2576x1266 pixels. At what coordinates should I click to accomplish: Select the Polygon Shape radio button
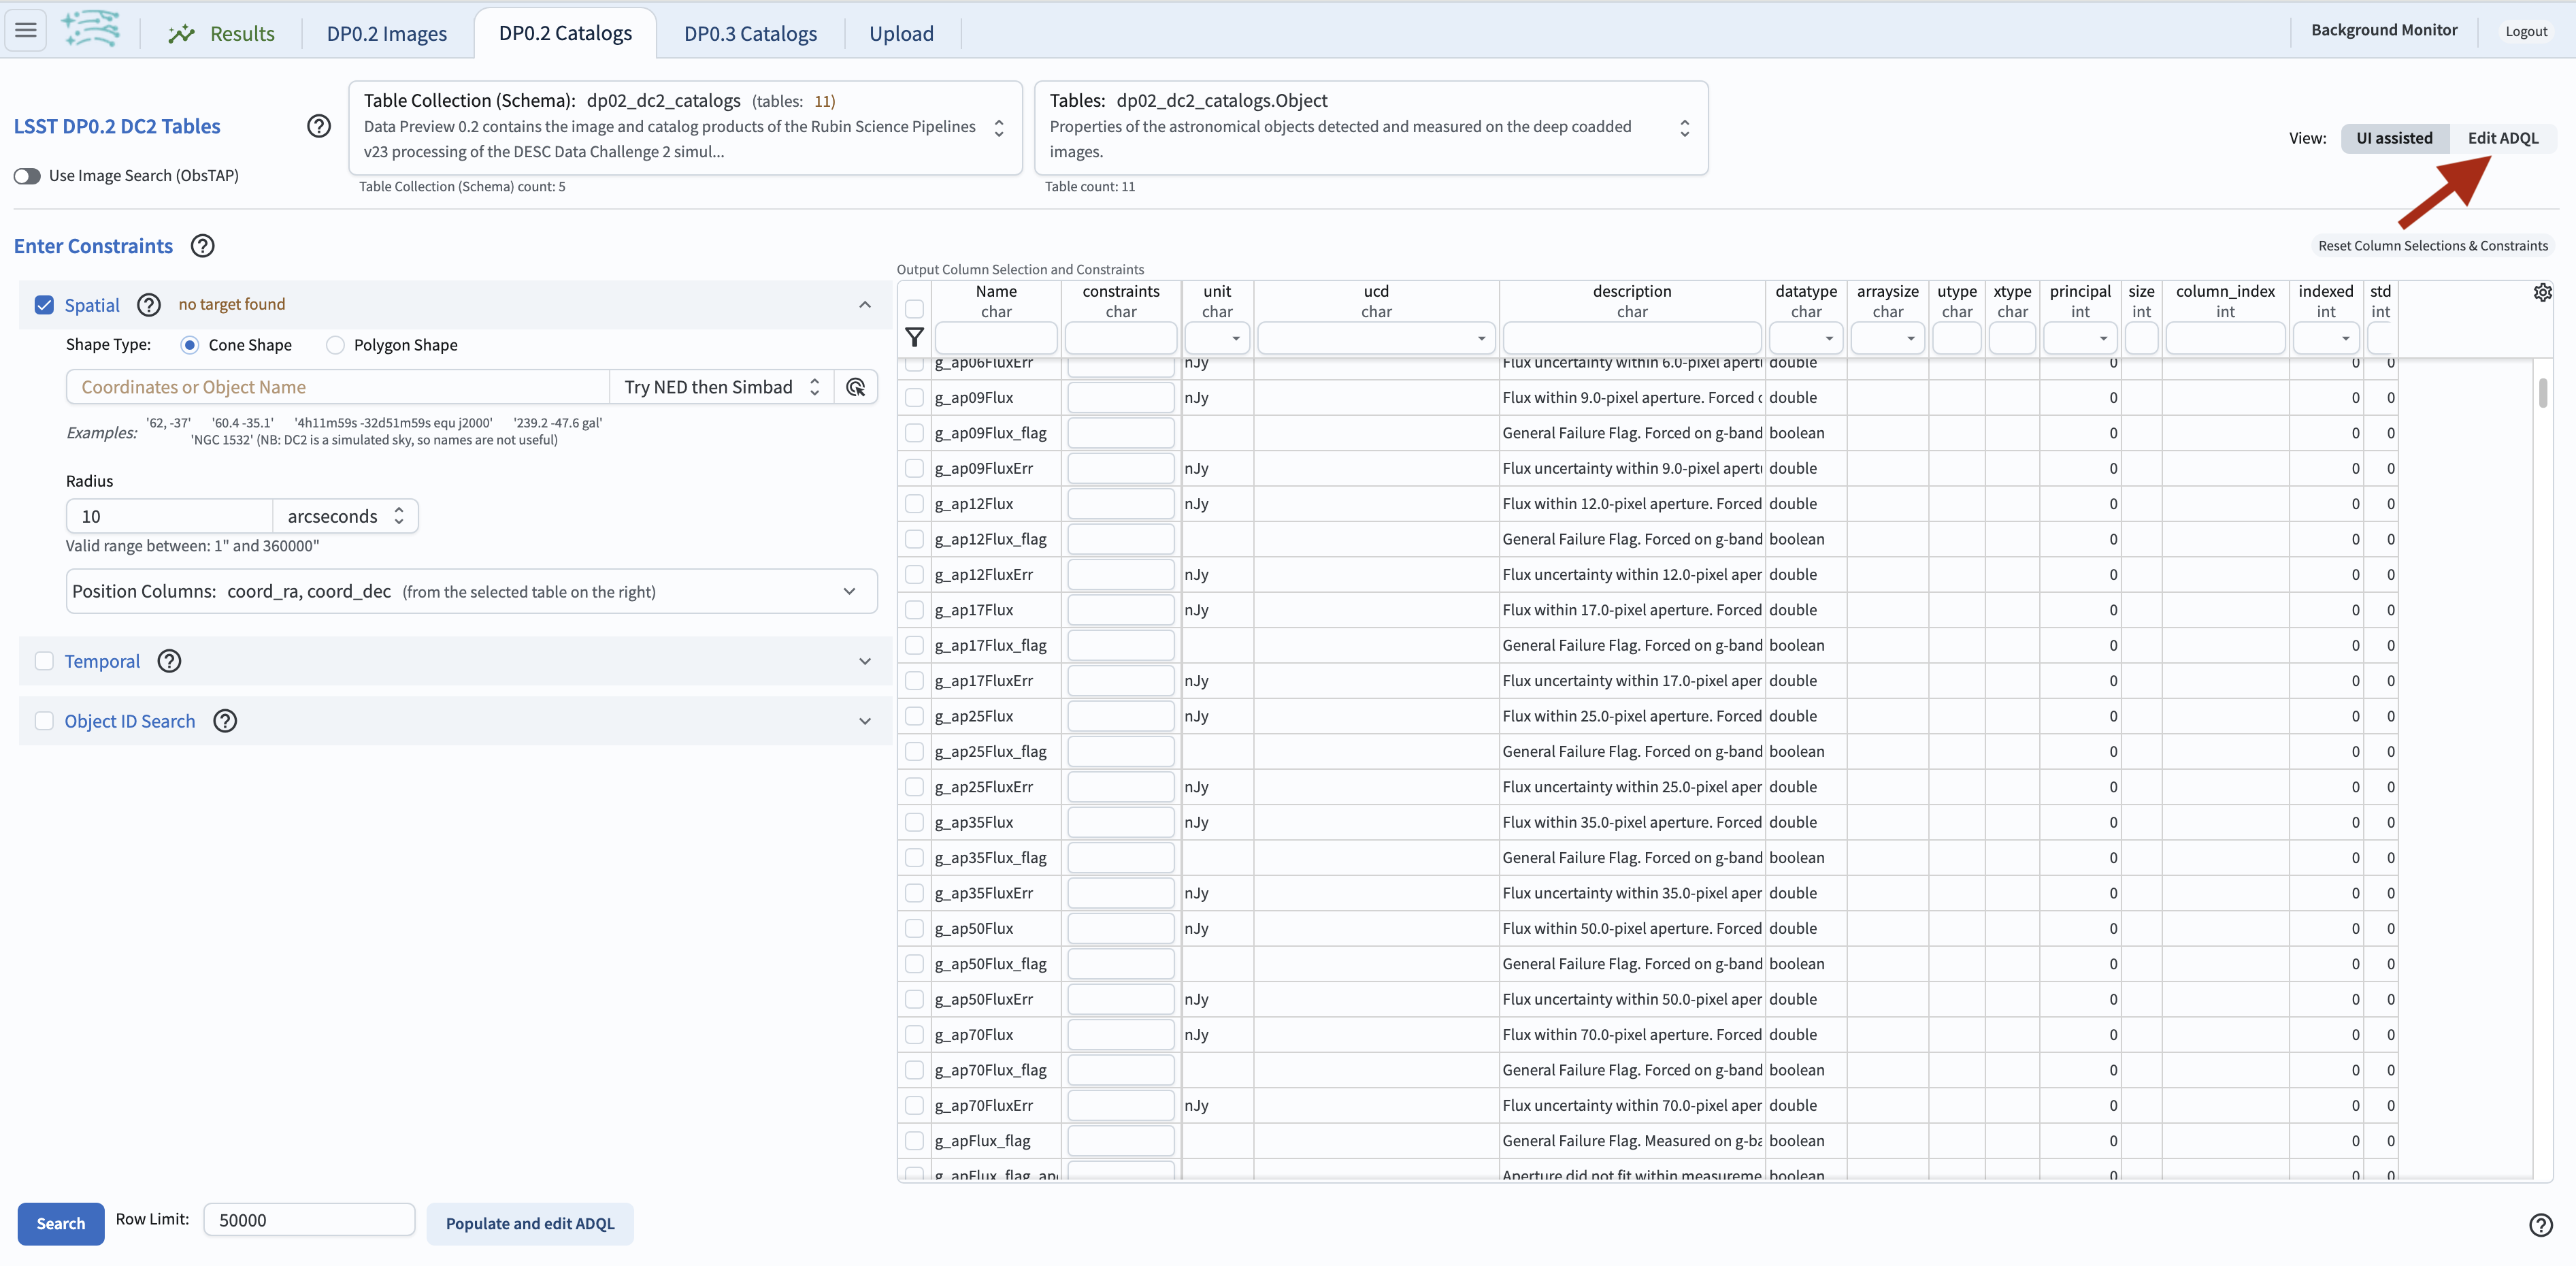[335, 344]
